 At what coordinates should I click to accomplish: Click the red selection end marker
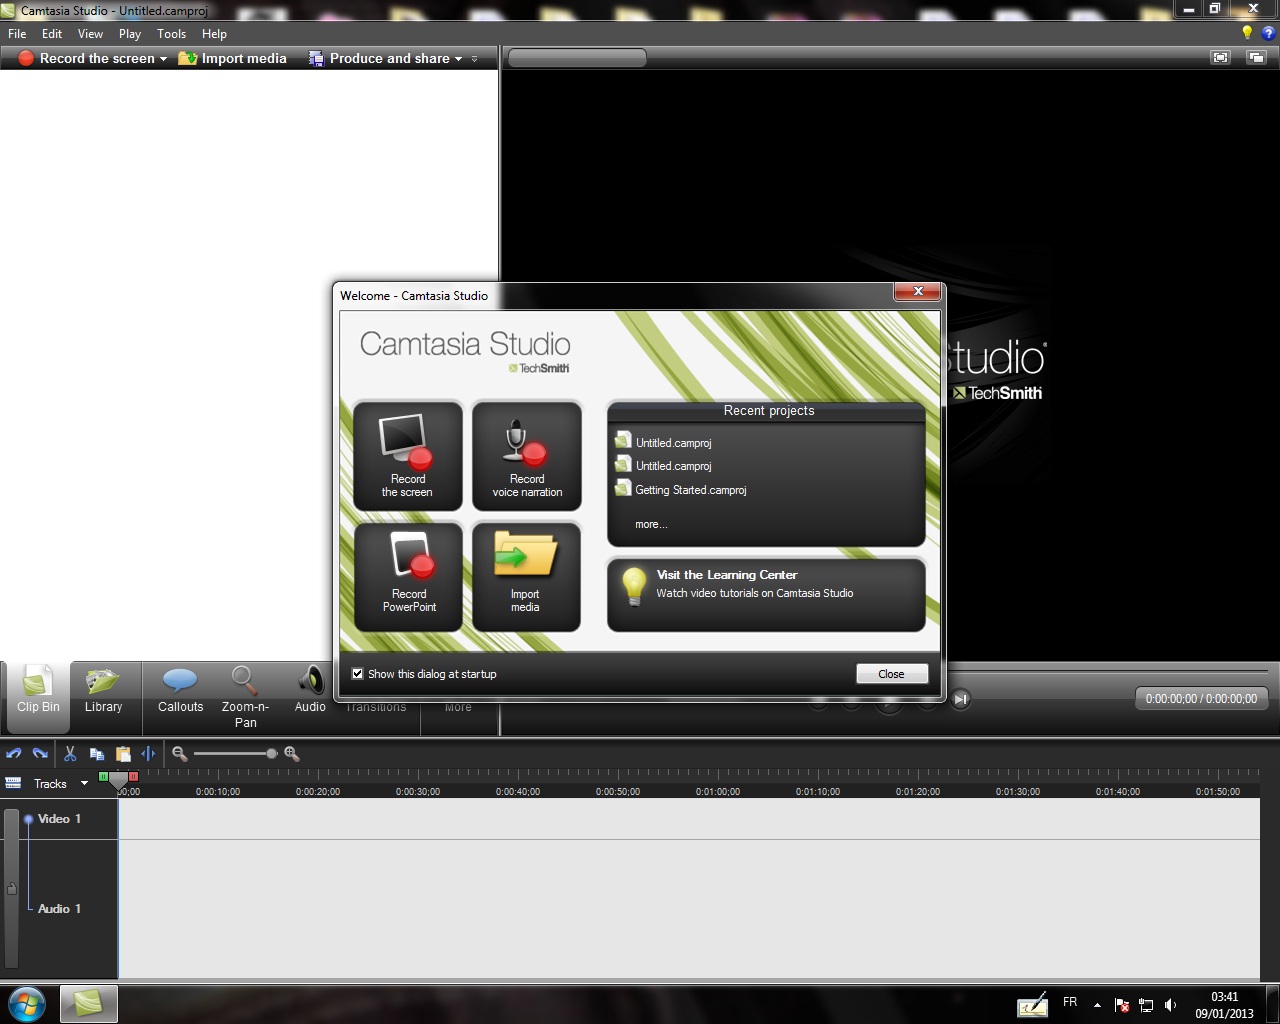point(134,776)
